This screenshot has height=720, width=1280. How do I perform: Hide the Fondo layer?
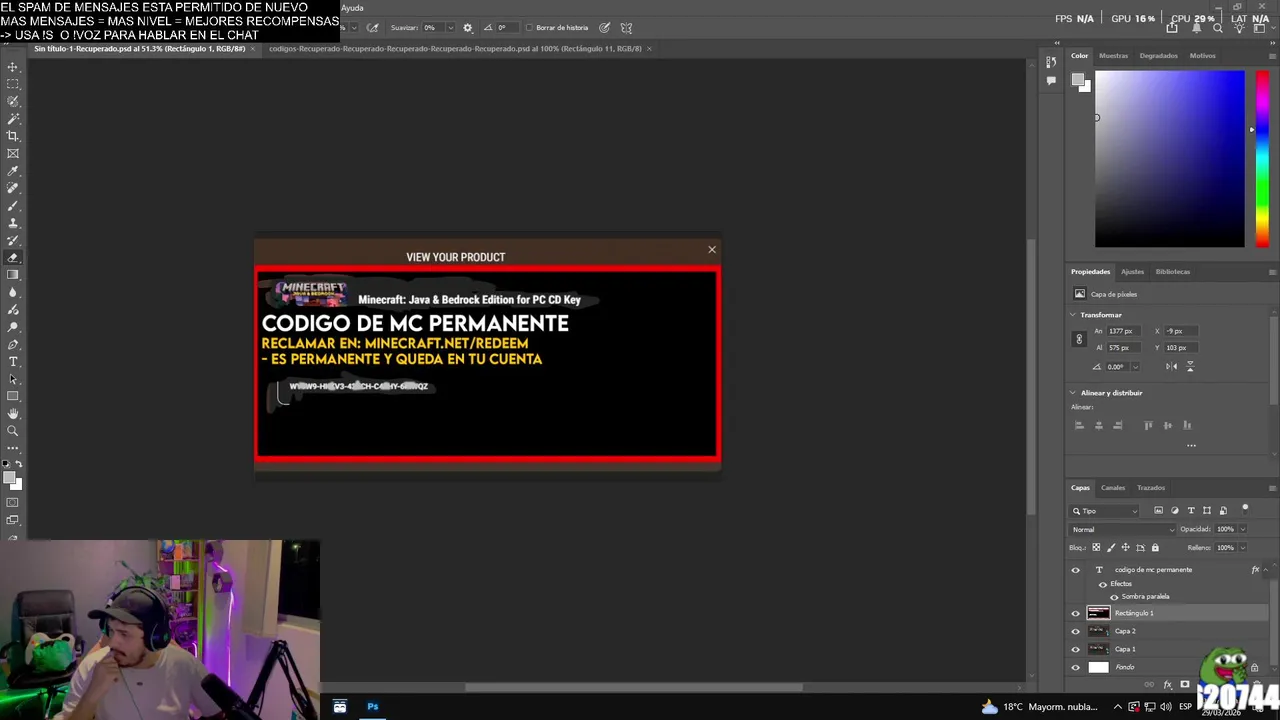[x=1076, y=667]
